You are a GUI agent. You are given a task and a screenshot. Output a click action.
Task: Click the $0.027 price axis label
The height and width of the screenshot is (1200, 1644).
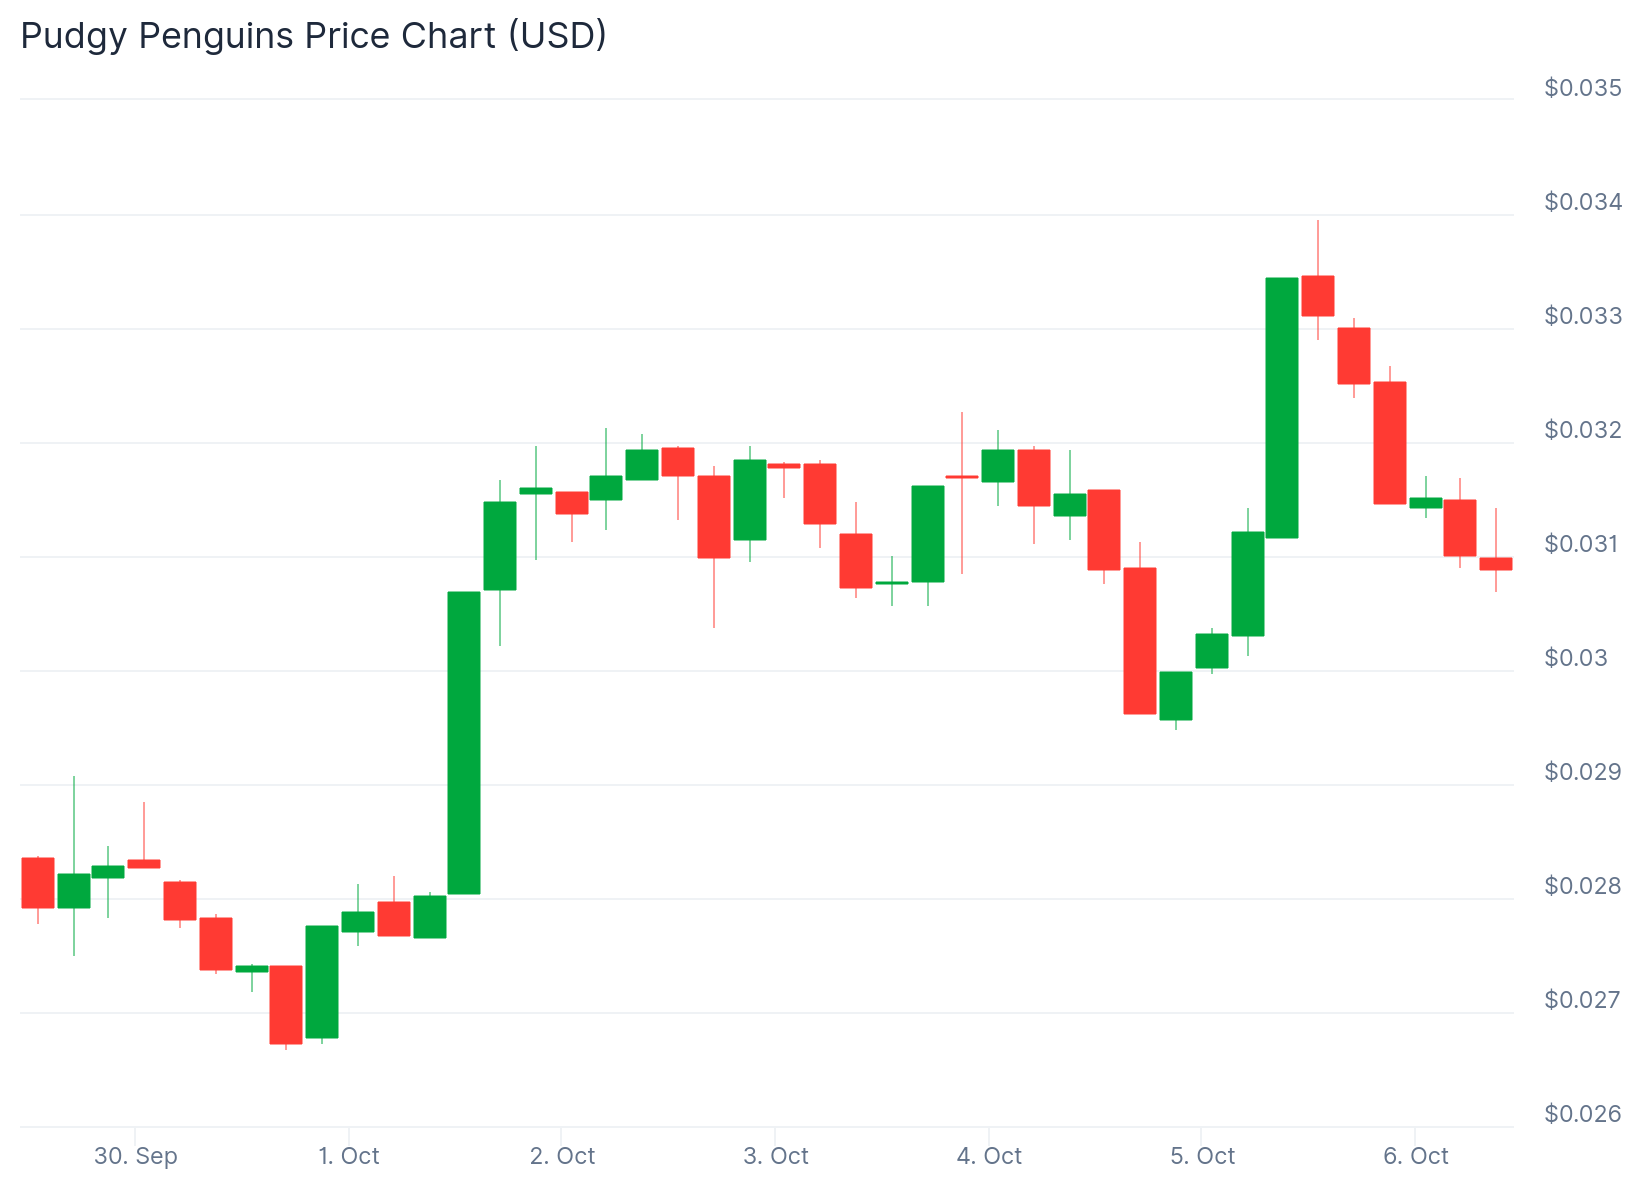point(1582,1000)
